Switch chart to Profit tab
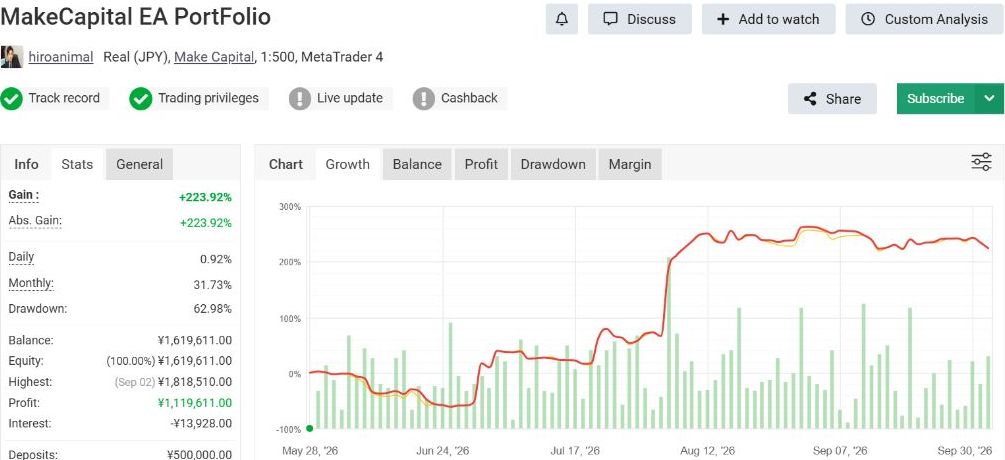Viewport: 1005px width, 460px height. click(x=481, y=164)
